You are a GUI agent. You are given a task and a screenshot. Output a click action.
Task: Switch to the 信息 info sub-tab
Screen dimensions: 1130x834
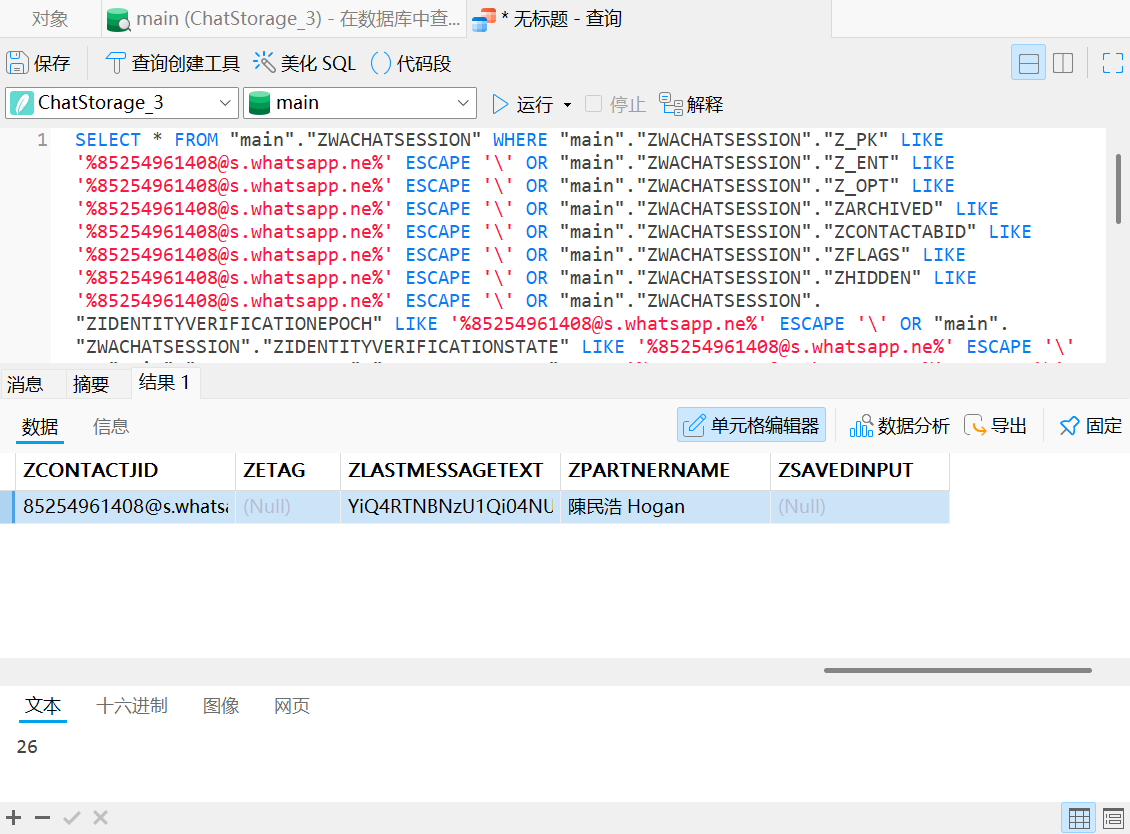click(111, 427)
